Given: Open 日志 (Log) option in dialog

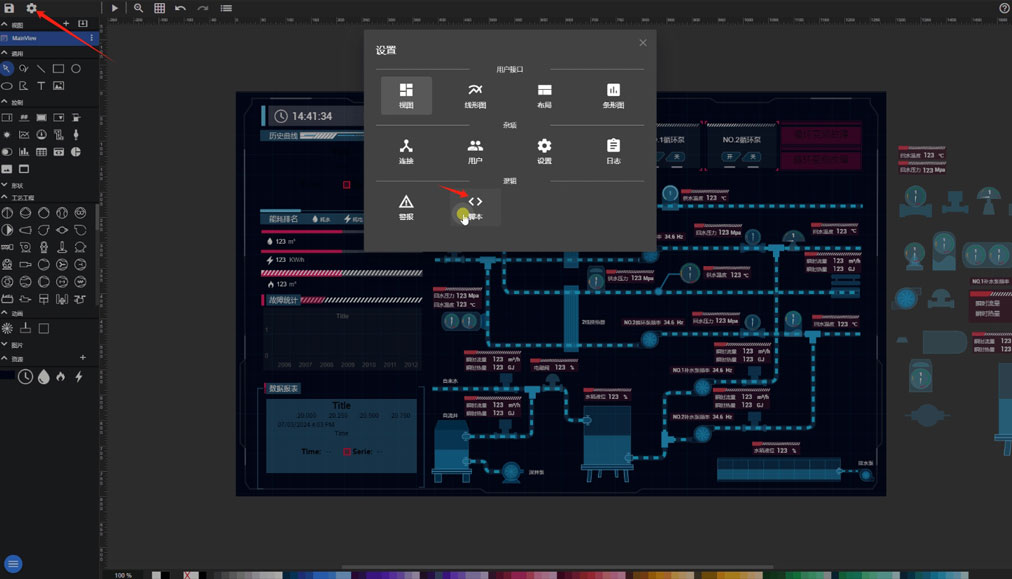Looking at the screenshot, I should 613,152.
